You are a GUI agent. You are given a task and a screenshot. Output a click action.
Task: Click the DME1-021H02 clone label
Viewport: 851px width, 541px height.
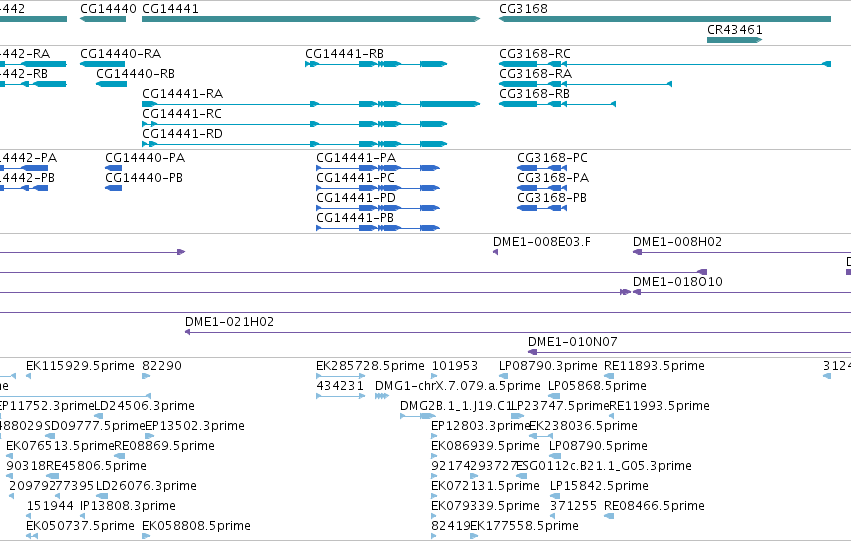click(x=230, y=322)
